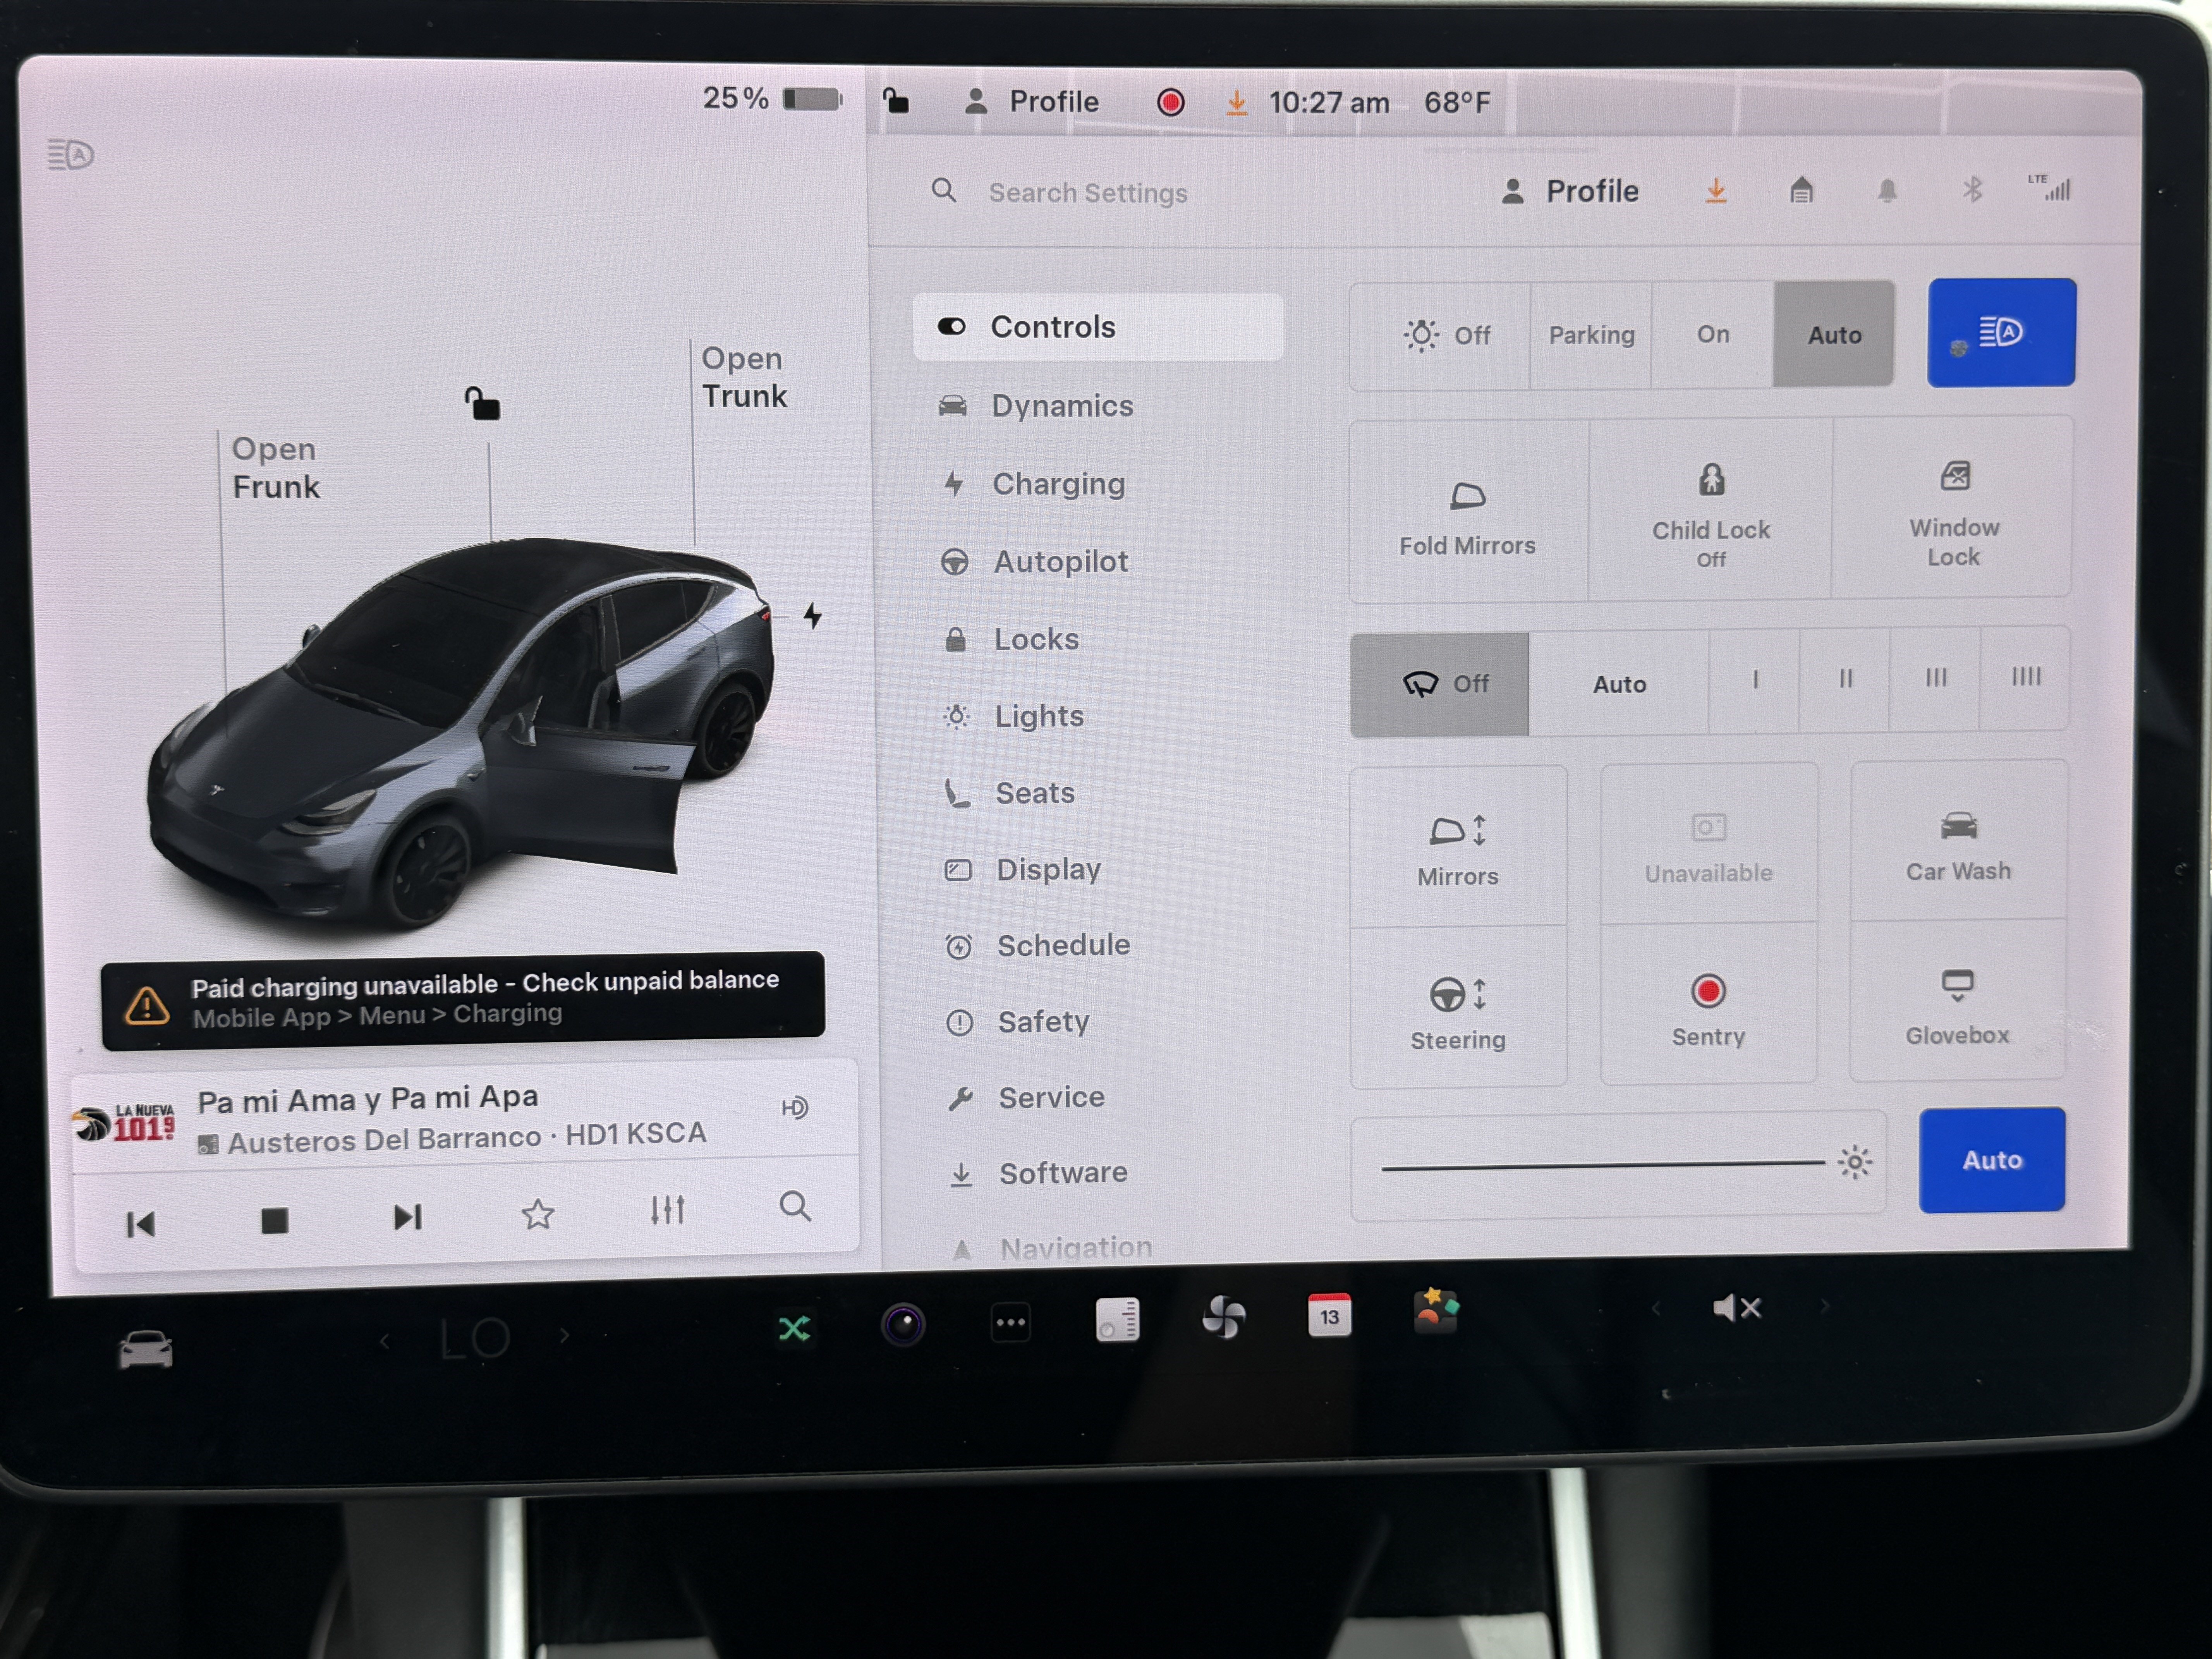Image resolution: width=2212 pixels, height=1659 pixels.
Task: Open notifications bell icon
Action: tap(1887, 190)
